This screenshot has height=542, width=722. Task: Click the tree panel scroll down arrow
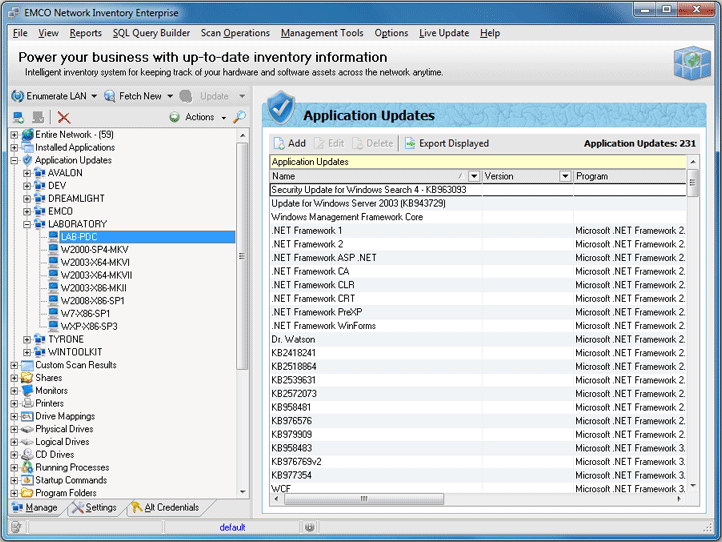[243, 492]
